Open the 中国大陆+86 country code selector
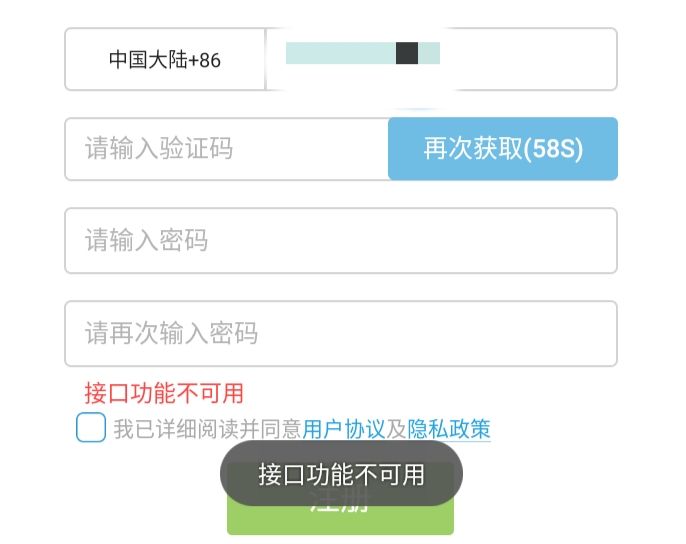Screen dimensions: 686x544 tap(165, 60)
